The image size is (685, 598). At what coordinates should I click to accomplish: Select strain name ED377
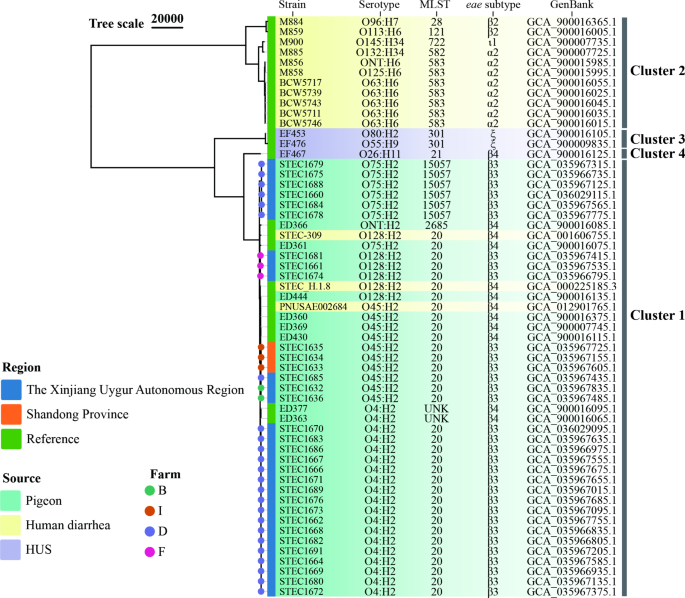(x=293, y=408)
